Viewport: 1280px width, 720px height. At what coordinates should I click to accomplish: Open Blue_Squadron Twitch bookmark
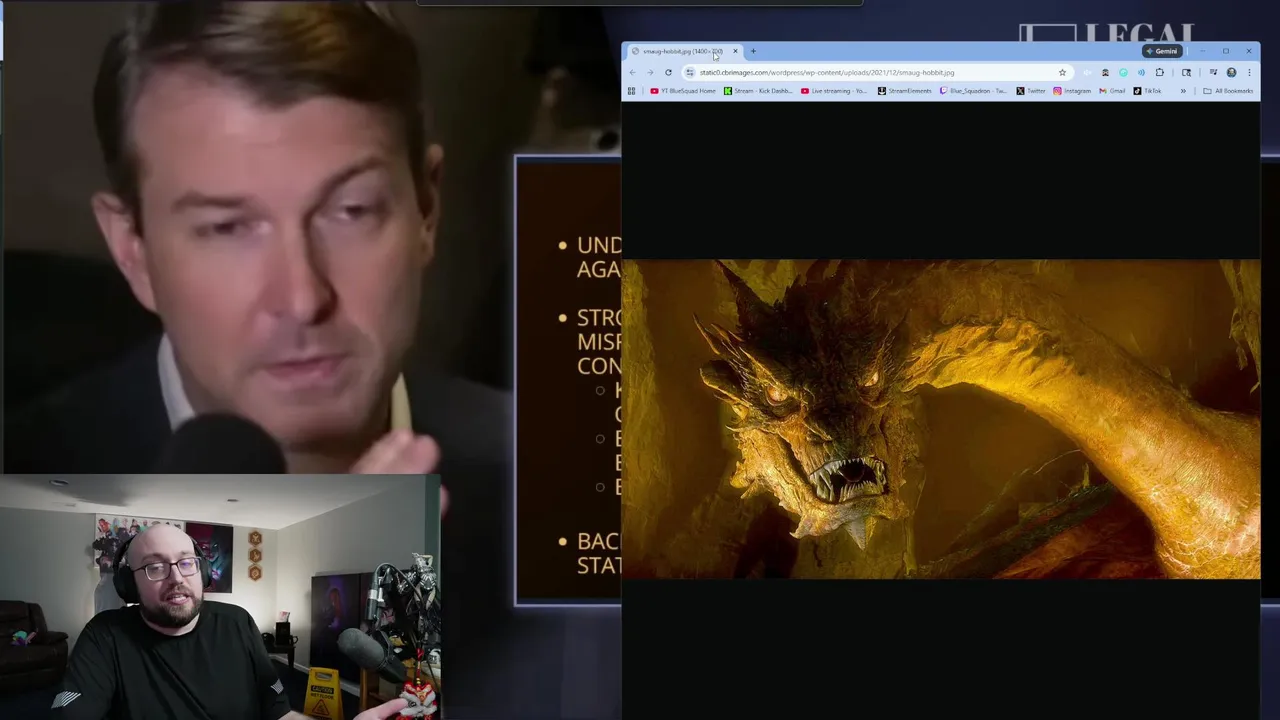(974, 91)
